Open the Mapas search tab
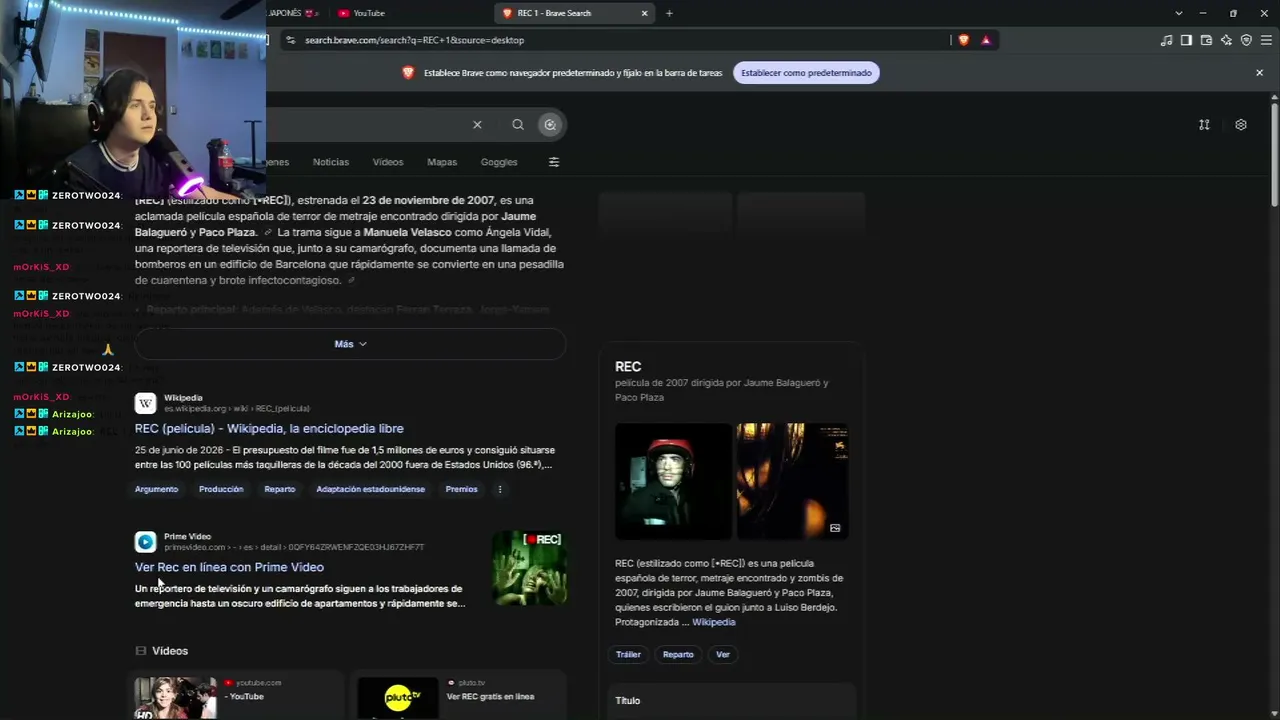 [x=442, y=162]
